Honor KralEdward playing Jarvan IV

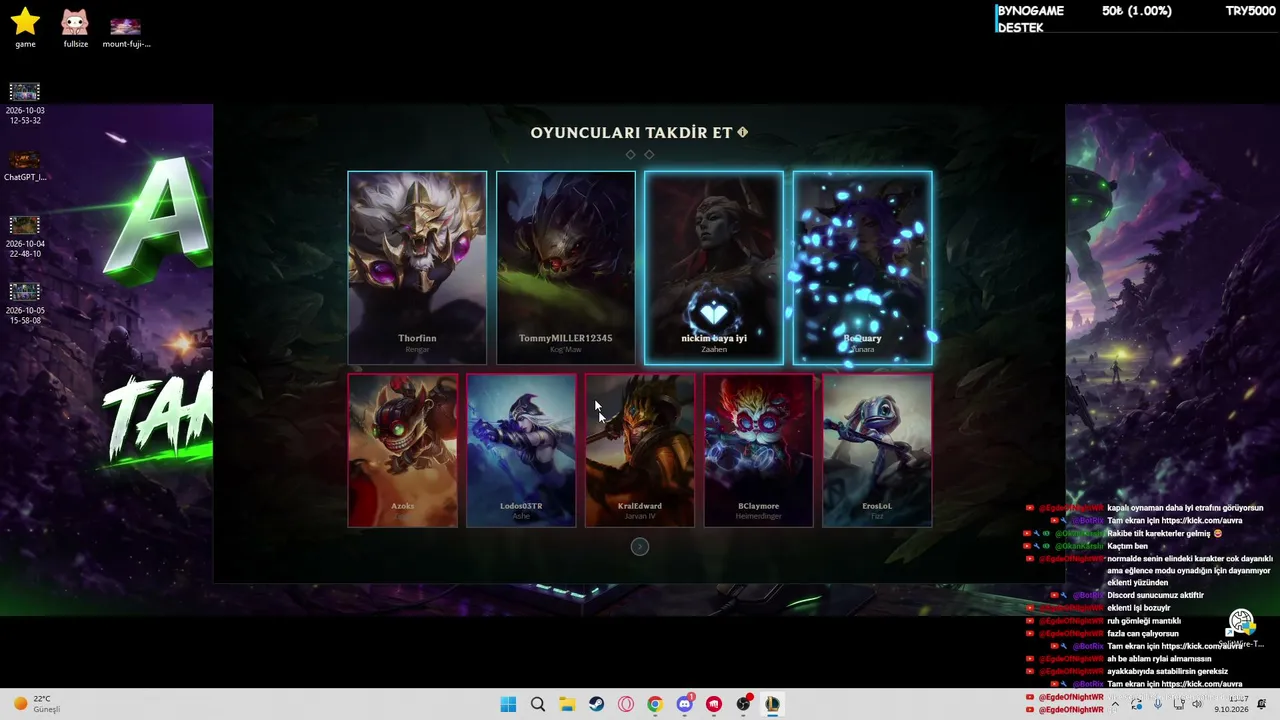640,450
